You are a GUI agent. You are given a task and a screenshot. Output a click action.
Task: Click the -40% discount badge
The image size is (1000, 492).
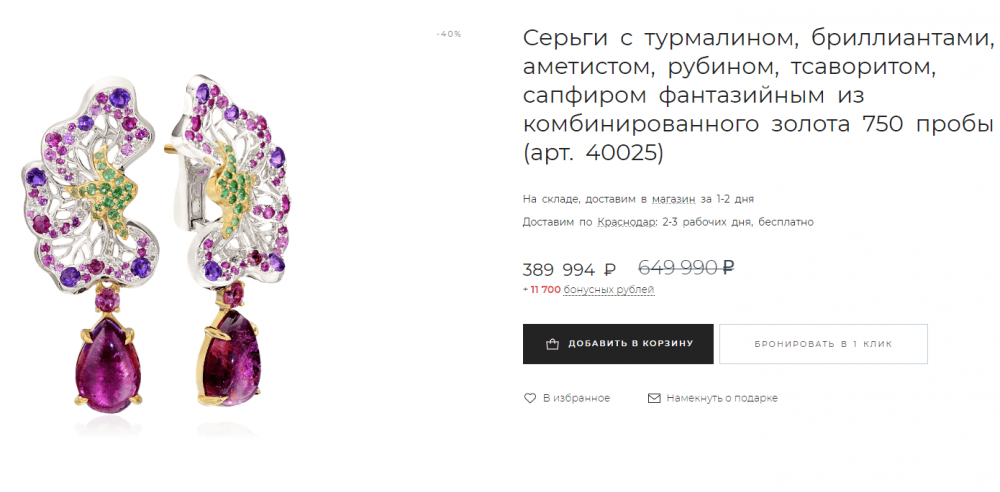[448, 34]
